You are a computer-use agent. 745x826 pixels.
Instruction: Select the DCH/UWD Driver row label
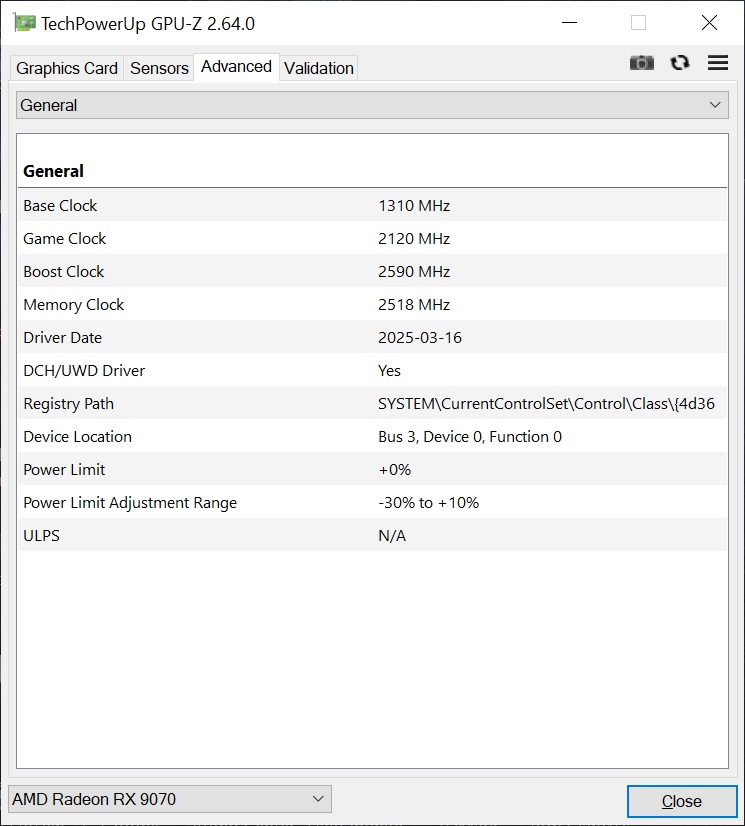point(84,371)
